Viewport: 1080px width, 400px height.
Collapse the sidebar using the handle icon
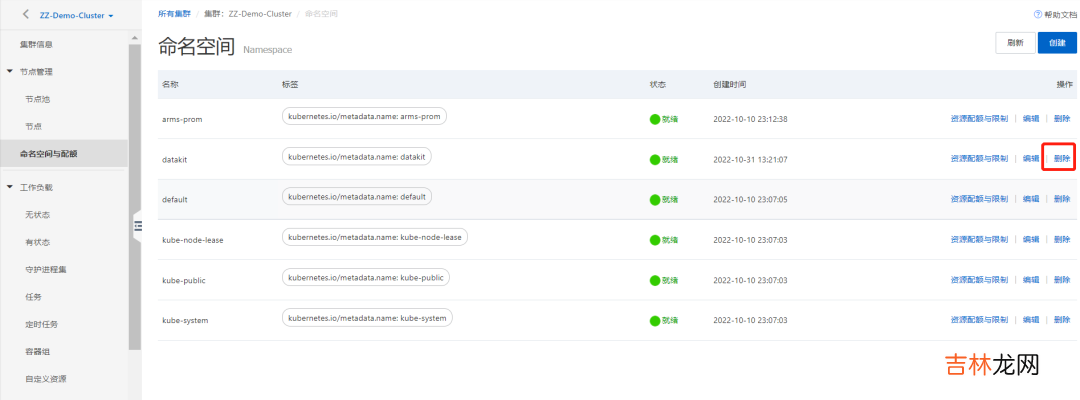(137, 226)
